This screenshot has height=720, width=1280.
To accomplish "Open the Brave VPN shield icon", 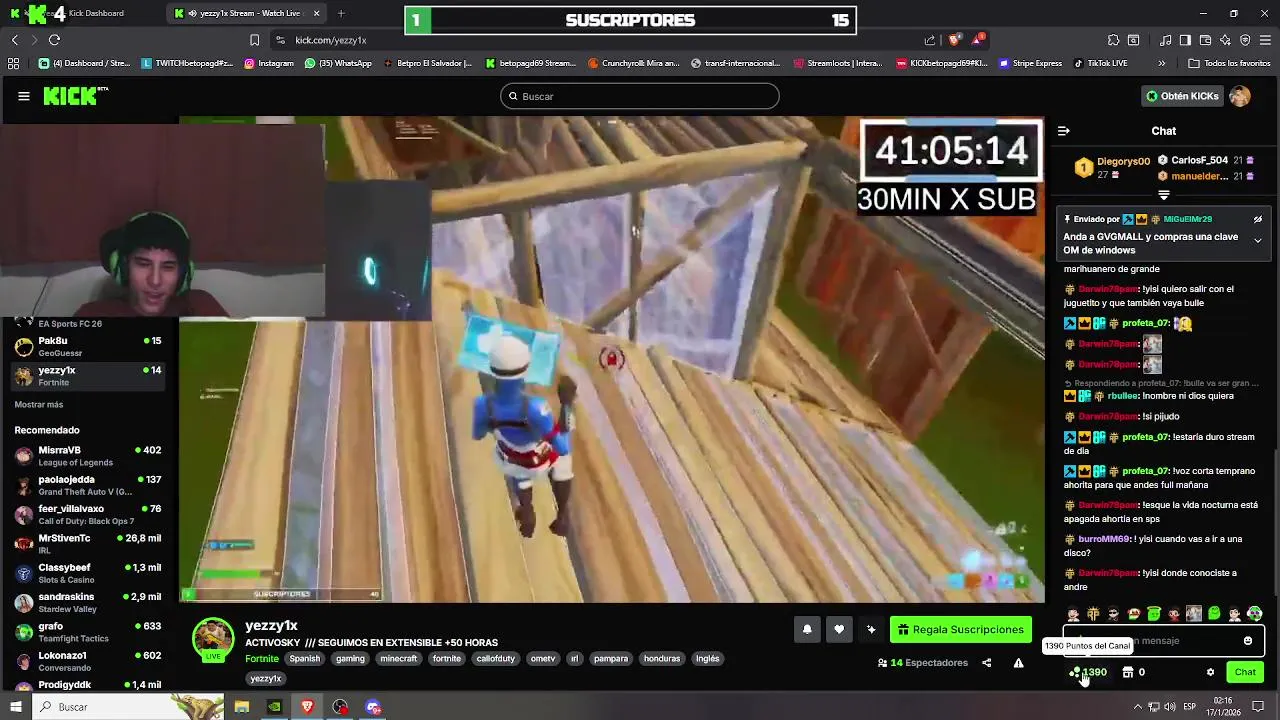I will coord(1245,40).
